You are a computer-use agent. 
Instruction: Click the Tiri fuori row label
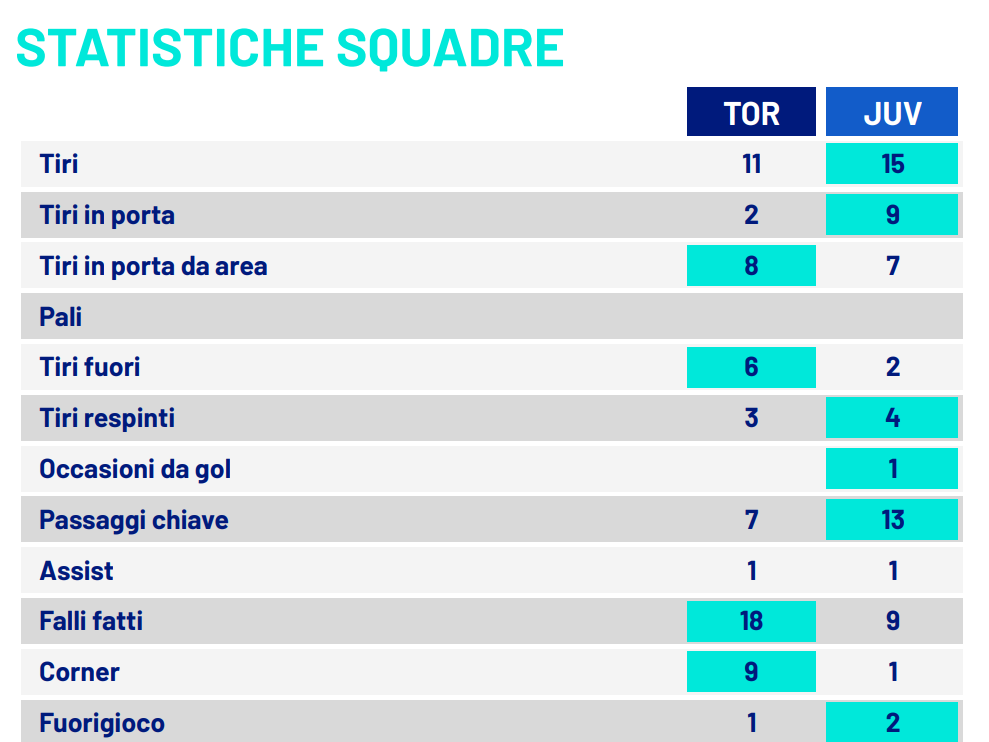(x=90, y=367)
